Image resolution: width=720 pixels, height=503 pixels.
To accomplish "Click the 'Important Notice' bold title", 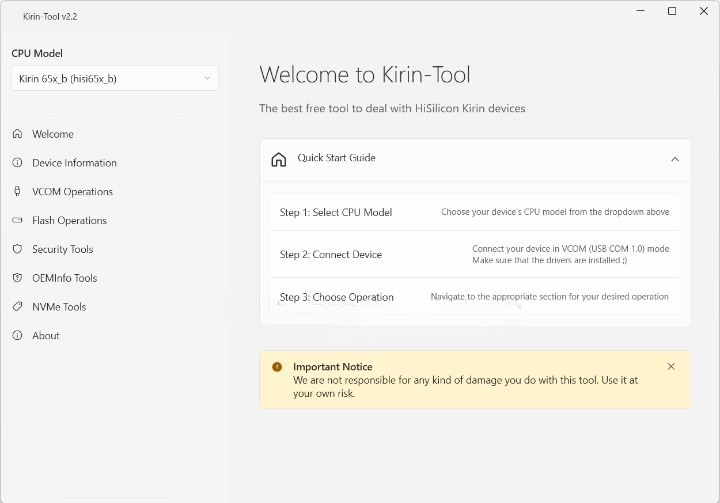I will point(332,367).
